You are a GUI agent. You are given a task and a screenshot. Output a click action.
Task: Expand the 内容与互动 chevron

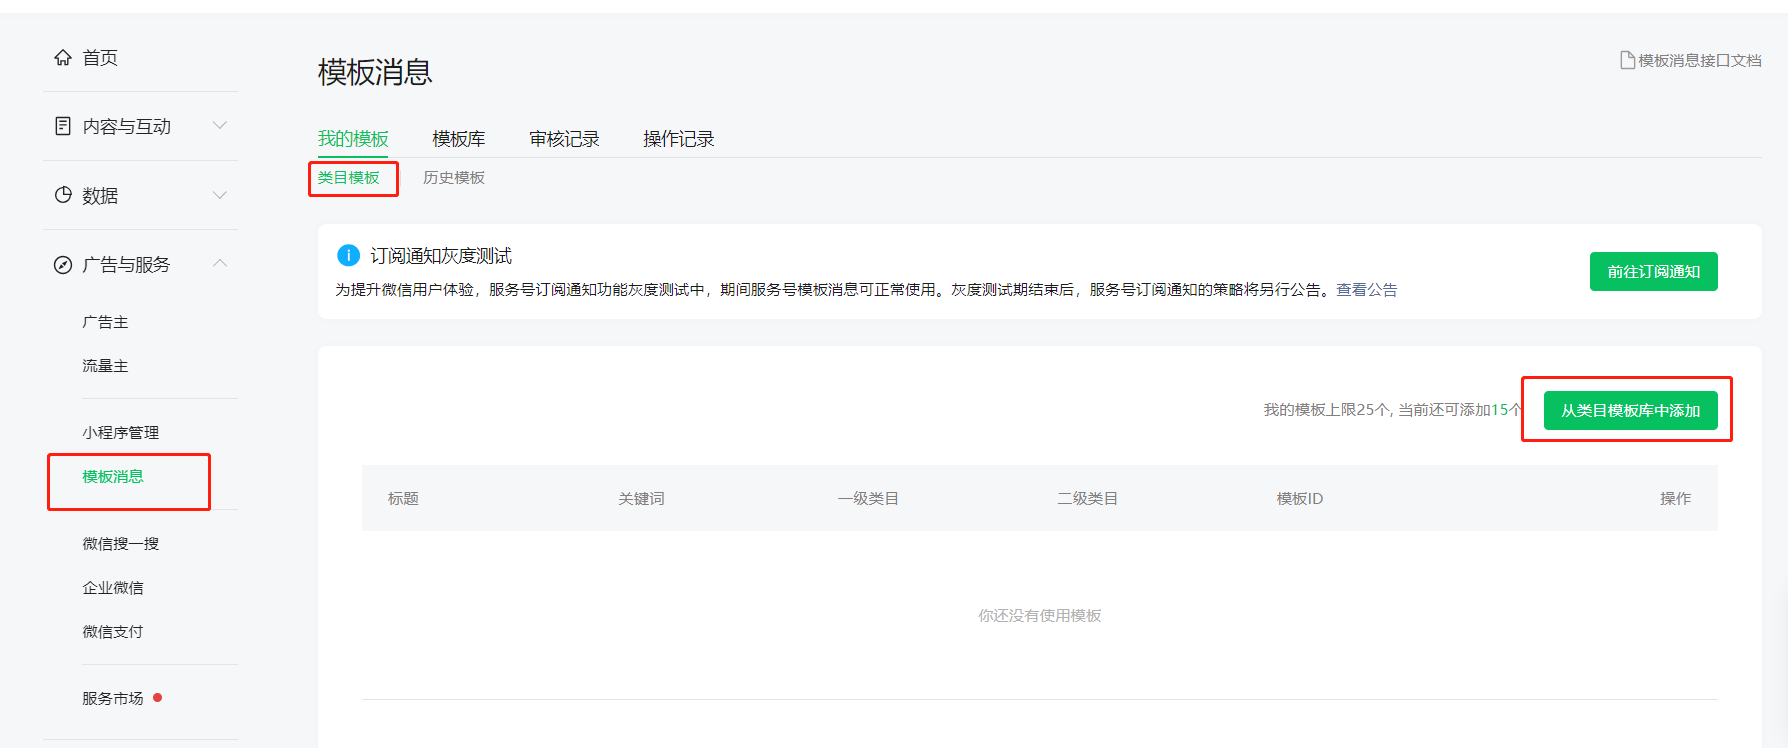[220, 126]
